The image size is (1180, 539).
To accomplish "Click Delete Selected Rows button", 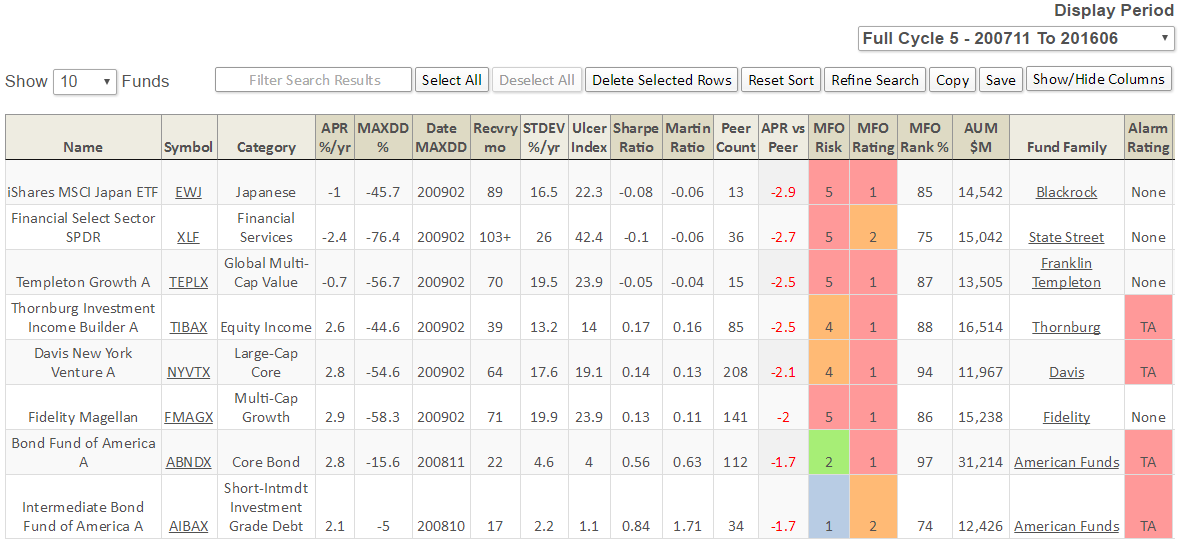I will pos(661,80).
